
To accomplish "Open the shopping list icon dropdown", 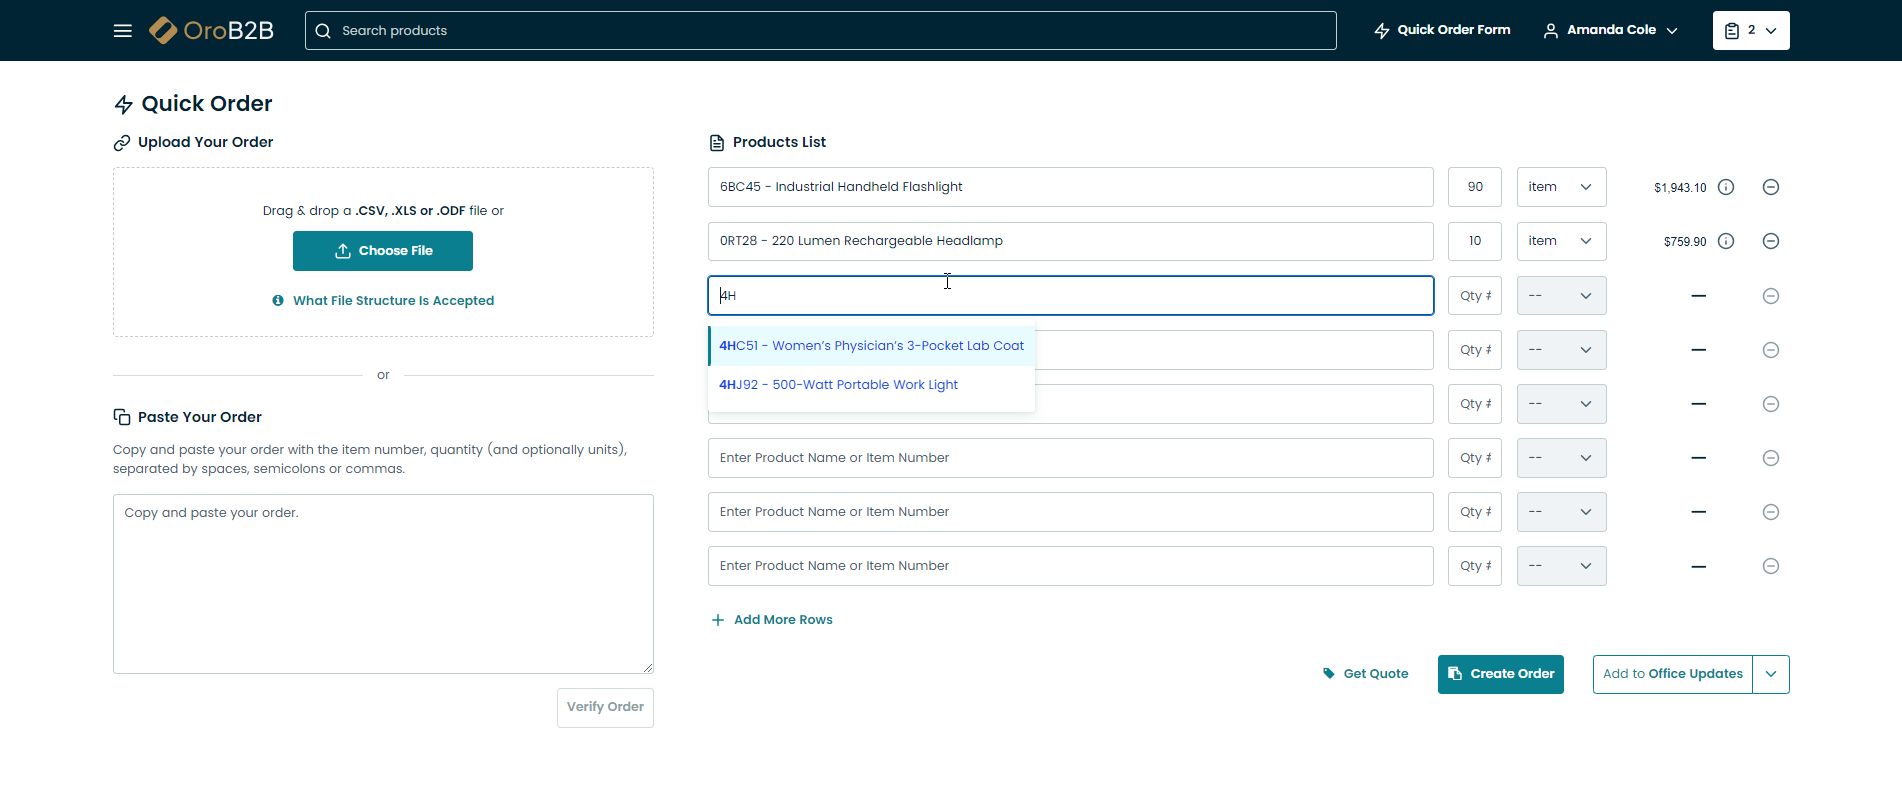I will pyautogui.click(x=1750, y=31).
